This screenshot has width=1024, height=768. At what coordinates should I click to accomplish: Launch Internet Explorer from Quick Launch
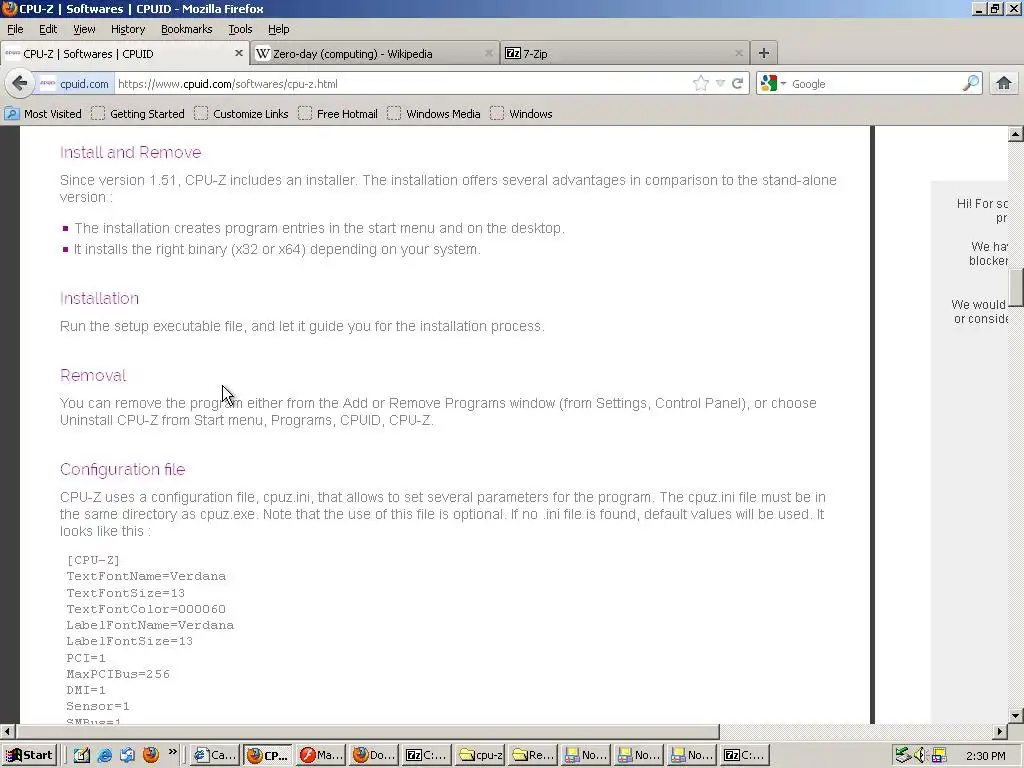tap(104, 755)
